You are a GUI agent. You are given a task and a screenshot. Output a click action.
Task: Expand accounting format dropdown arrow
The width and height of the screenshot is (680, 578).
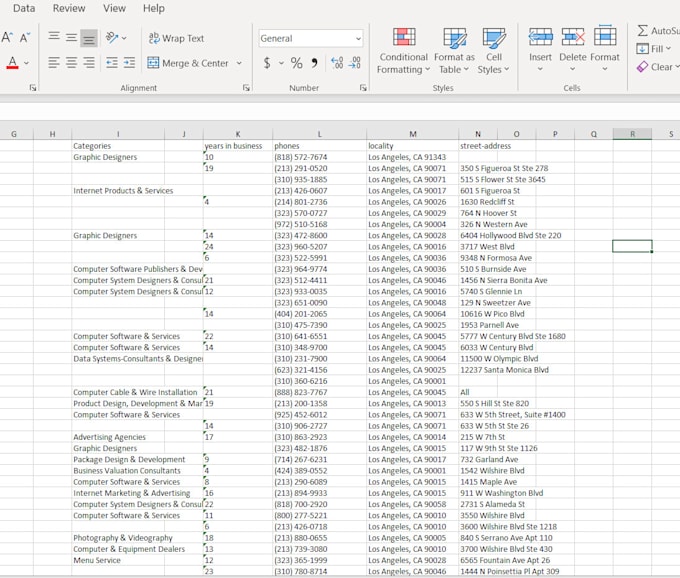(x=281, y=63)
